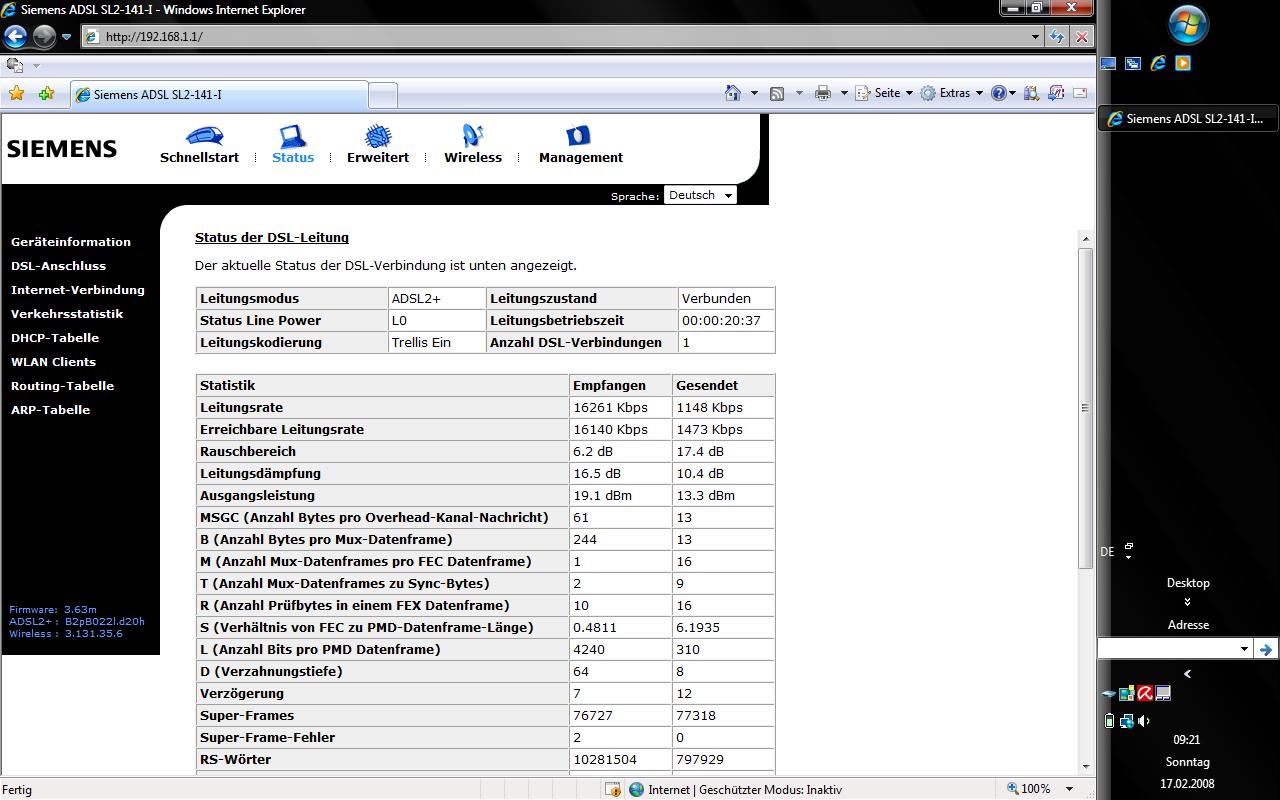The height and width of the screenshot is (800, 1280).
Task: Click the Erweitert gear icon
Action: [x=377, y=136]
